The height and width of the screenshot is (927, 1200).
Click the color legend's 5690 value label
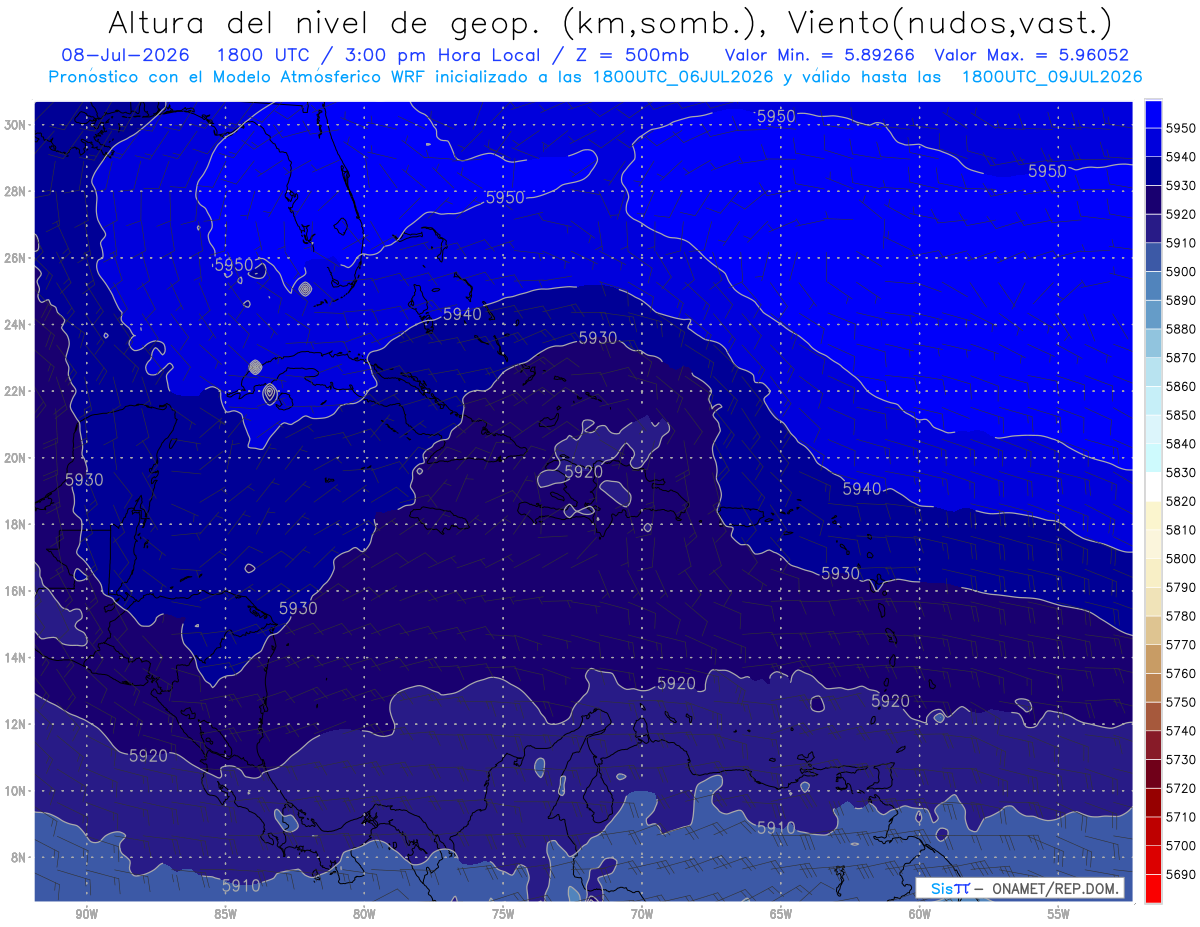1181,874
